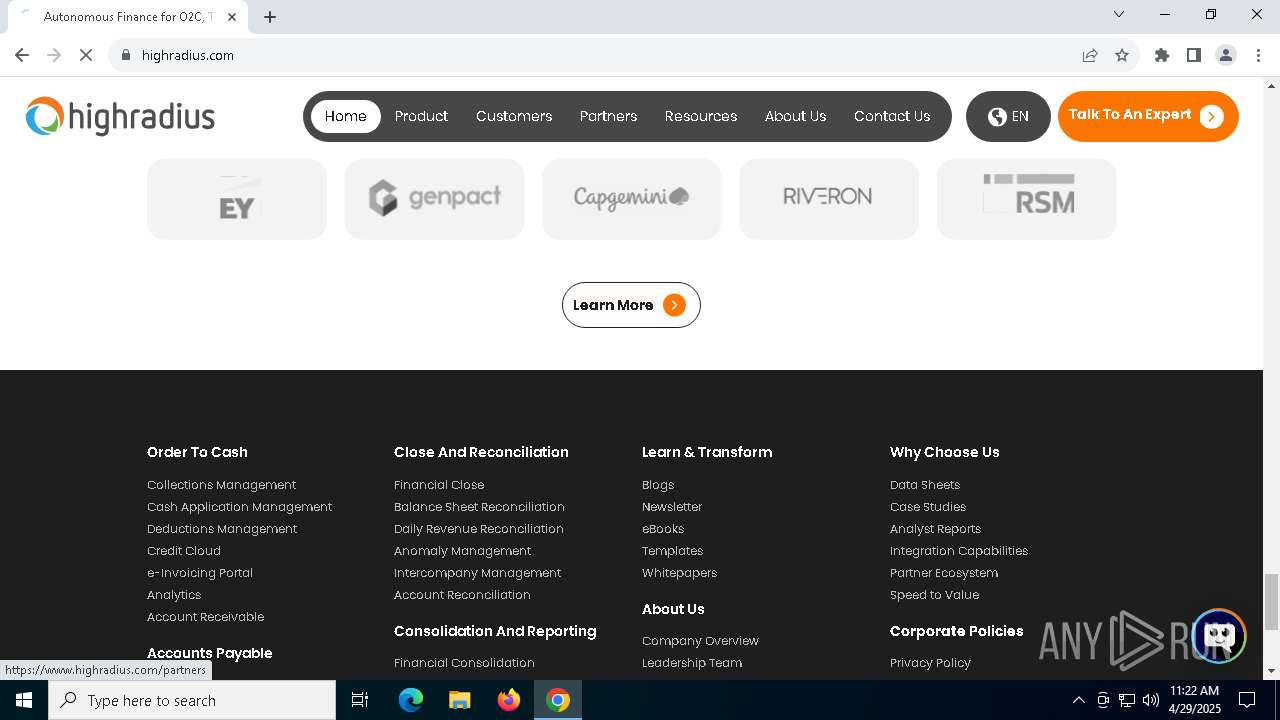Screen dimensions: 1280x720
Task: Open File Explorer from taskbar
Action: [x=459, y=700]
